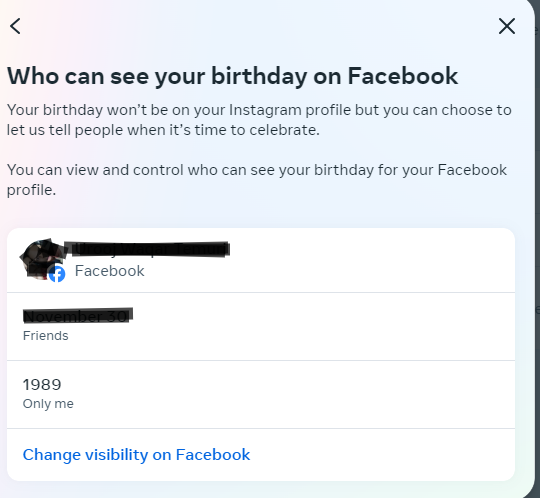
Task: Click the 'Who can see your birthday' heading
Action: (232, 76)
